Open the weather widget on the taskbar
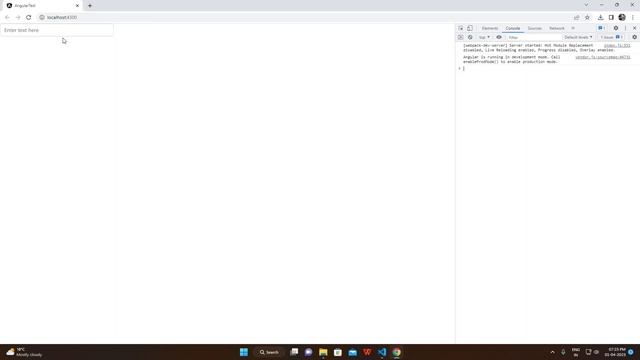Screen dimensions: 640x360 (x=24, y=352)
